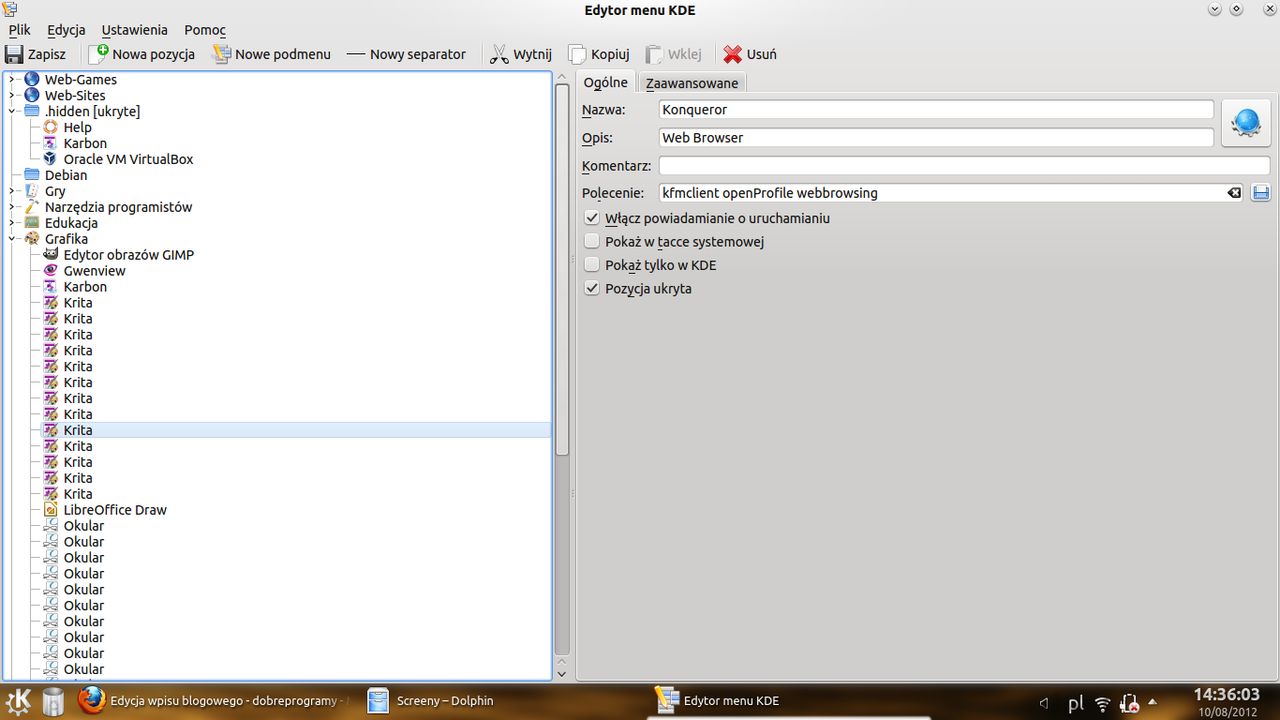Delete entry with red Usuń cross
The image size is (1280, 720).
[733, 54]
